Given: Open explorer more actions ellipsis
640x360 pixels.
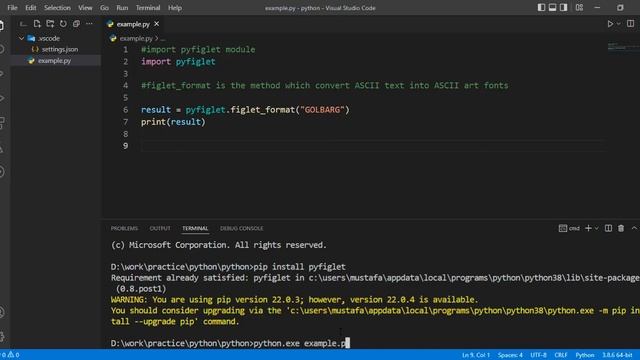Looking at the screenshot, I should tap(89, 24).
